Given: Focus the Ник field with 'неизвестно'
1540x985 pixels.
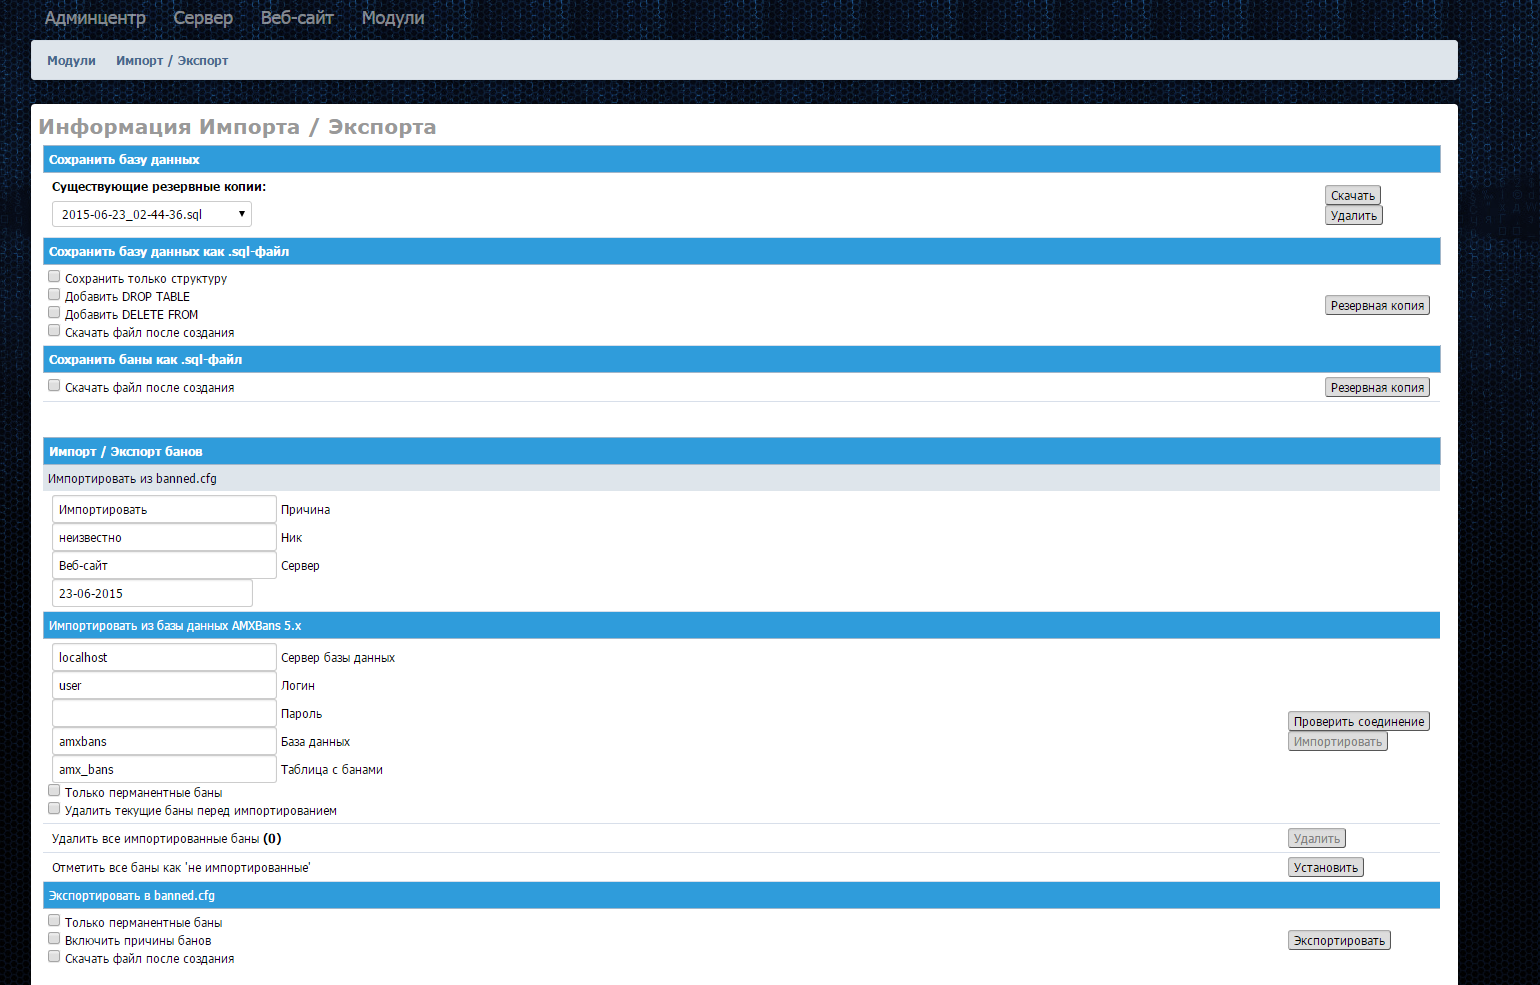Looking at the screenshot, I should click(164, 537).
